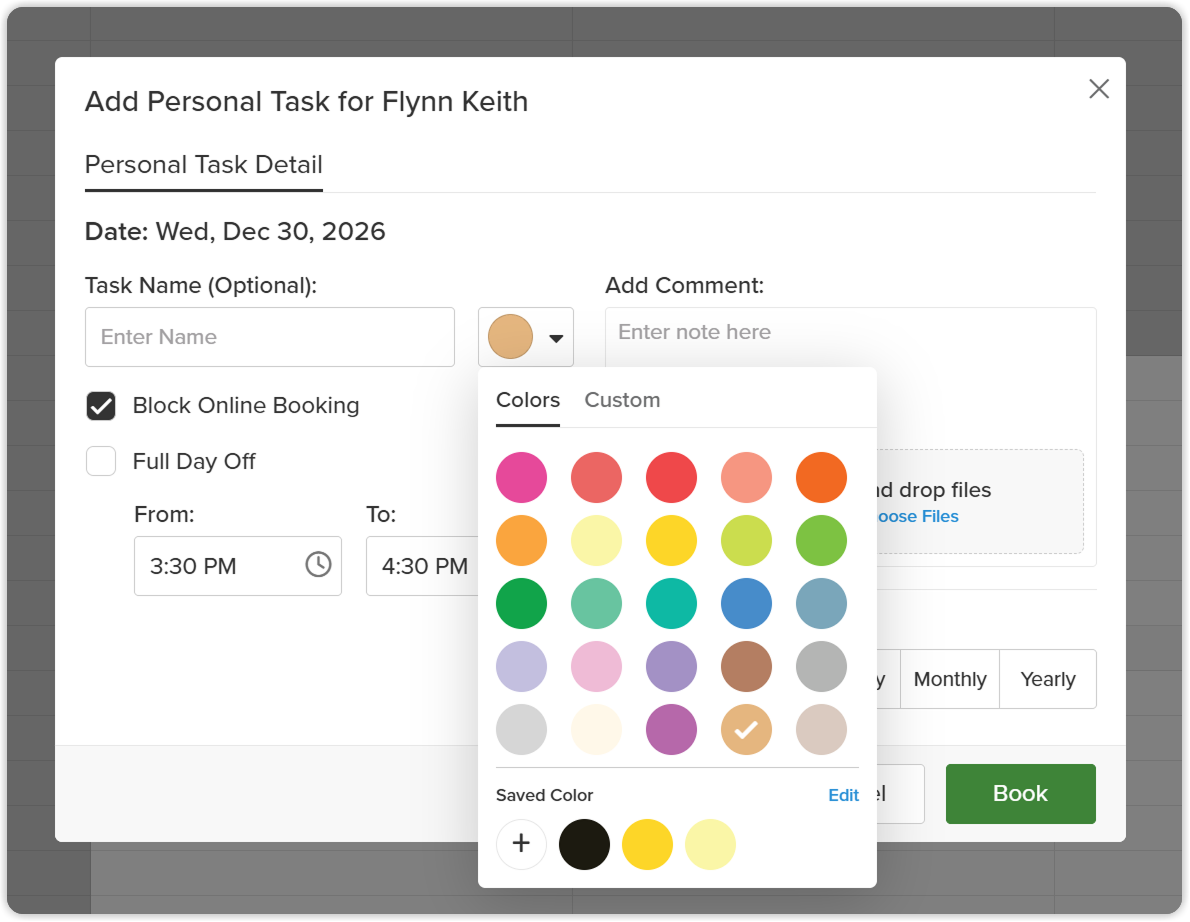This screenshot has width=1190, height=922.
Task: Edit the saved colors
Action: tap(843, 795)
